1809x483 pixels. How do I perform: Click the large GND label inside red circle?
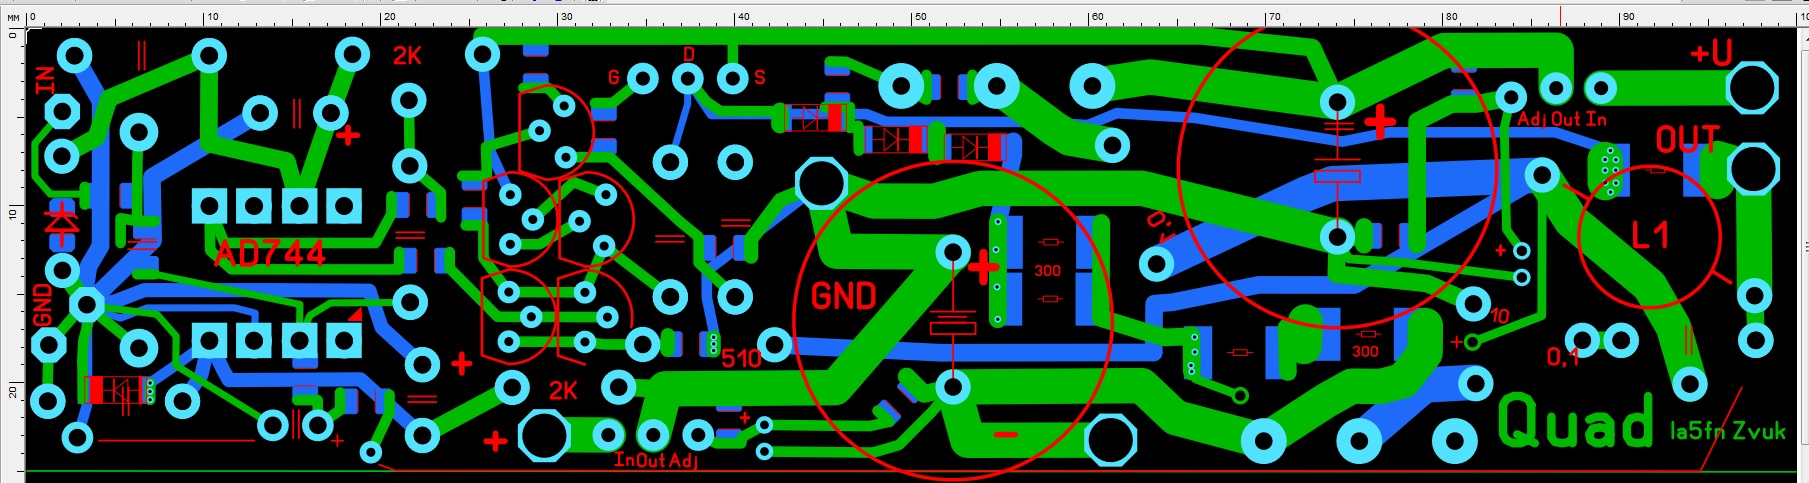point(843,296)
